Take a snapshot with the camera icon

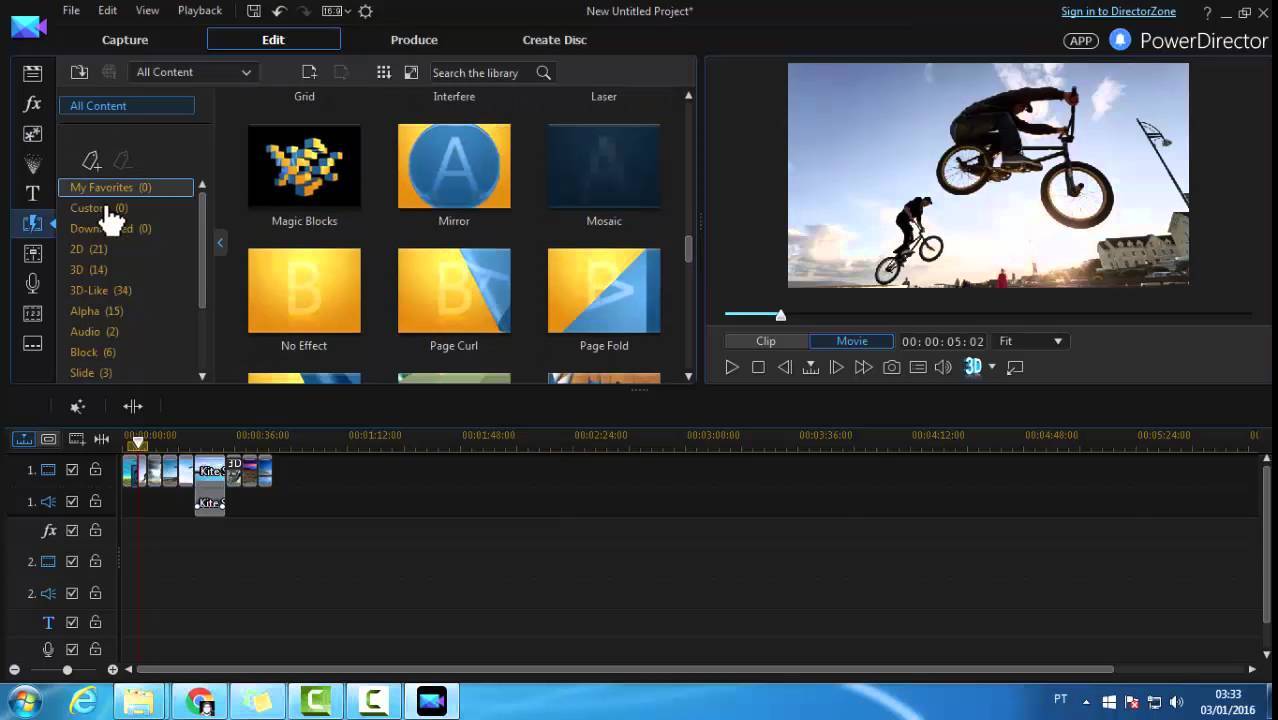pyautogui.click(x=891, y=367)
